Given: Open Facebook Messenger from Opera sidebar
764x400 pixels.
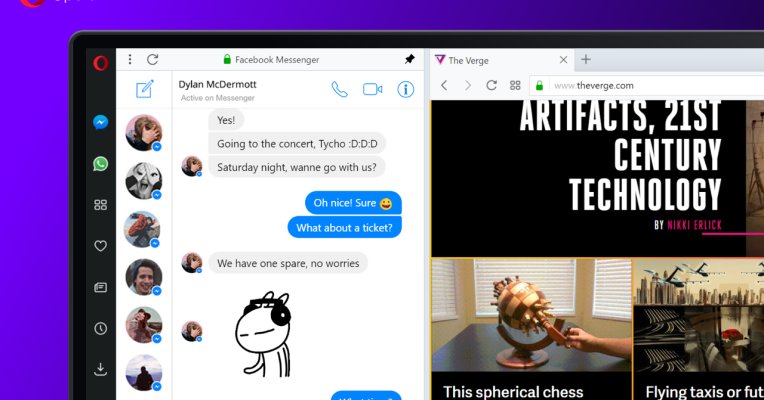Looking at the screenshot, I should (100, 122).
